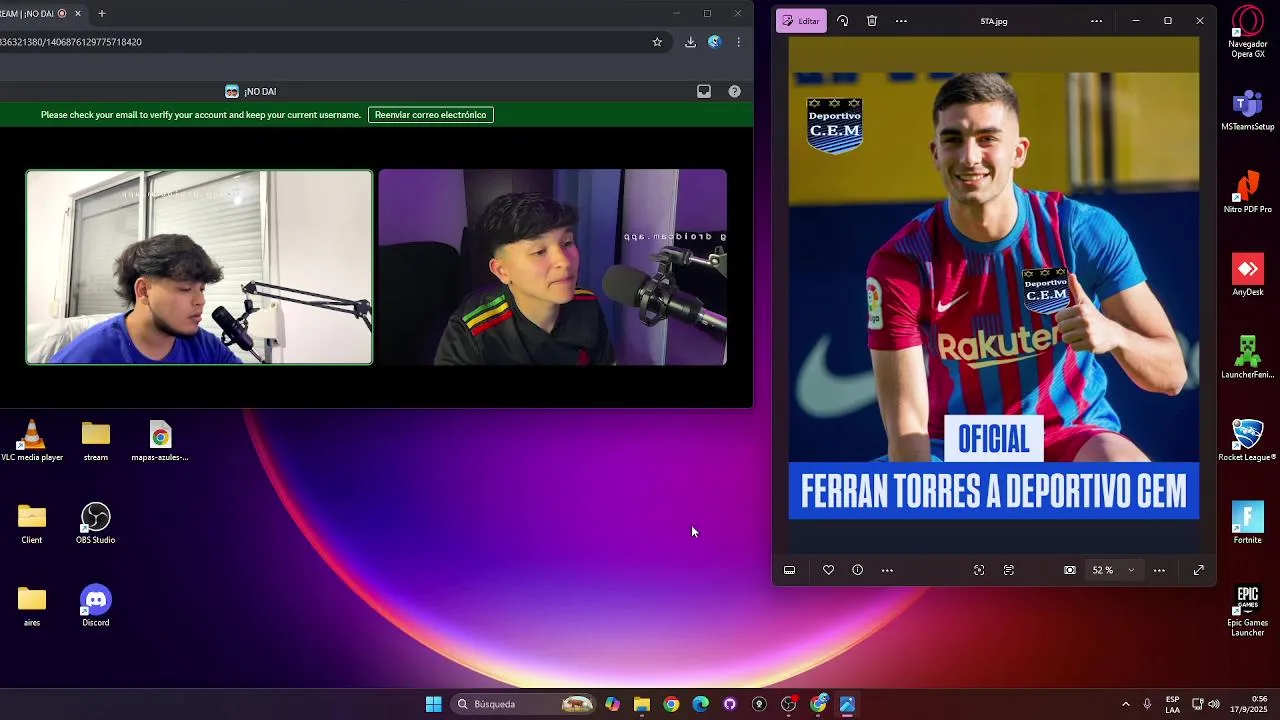Select the left webcam video with blue shirt

199,267
